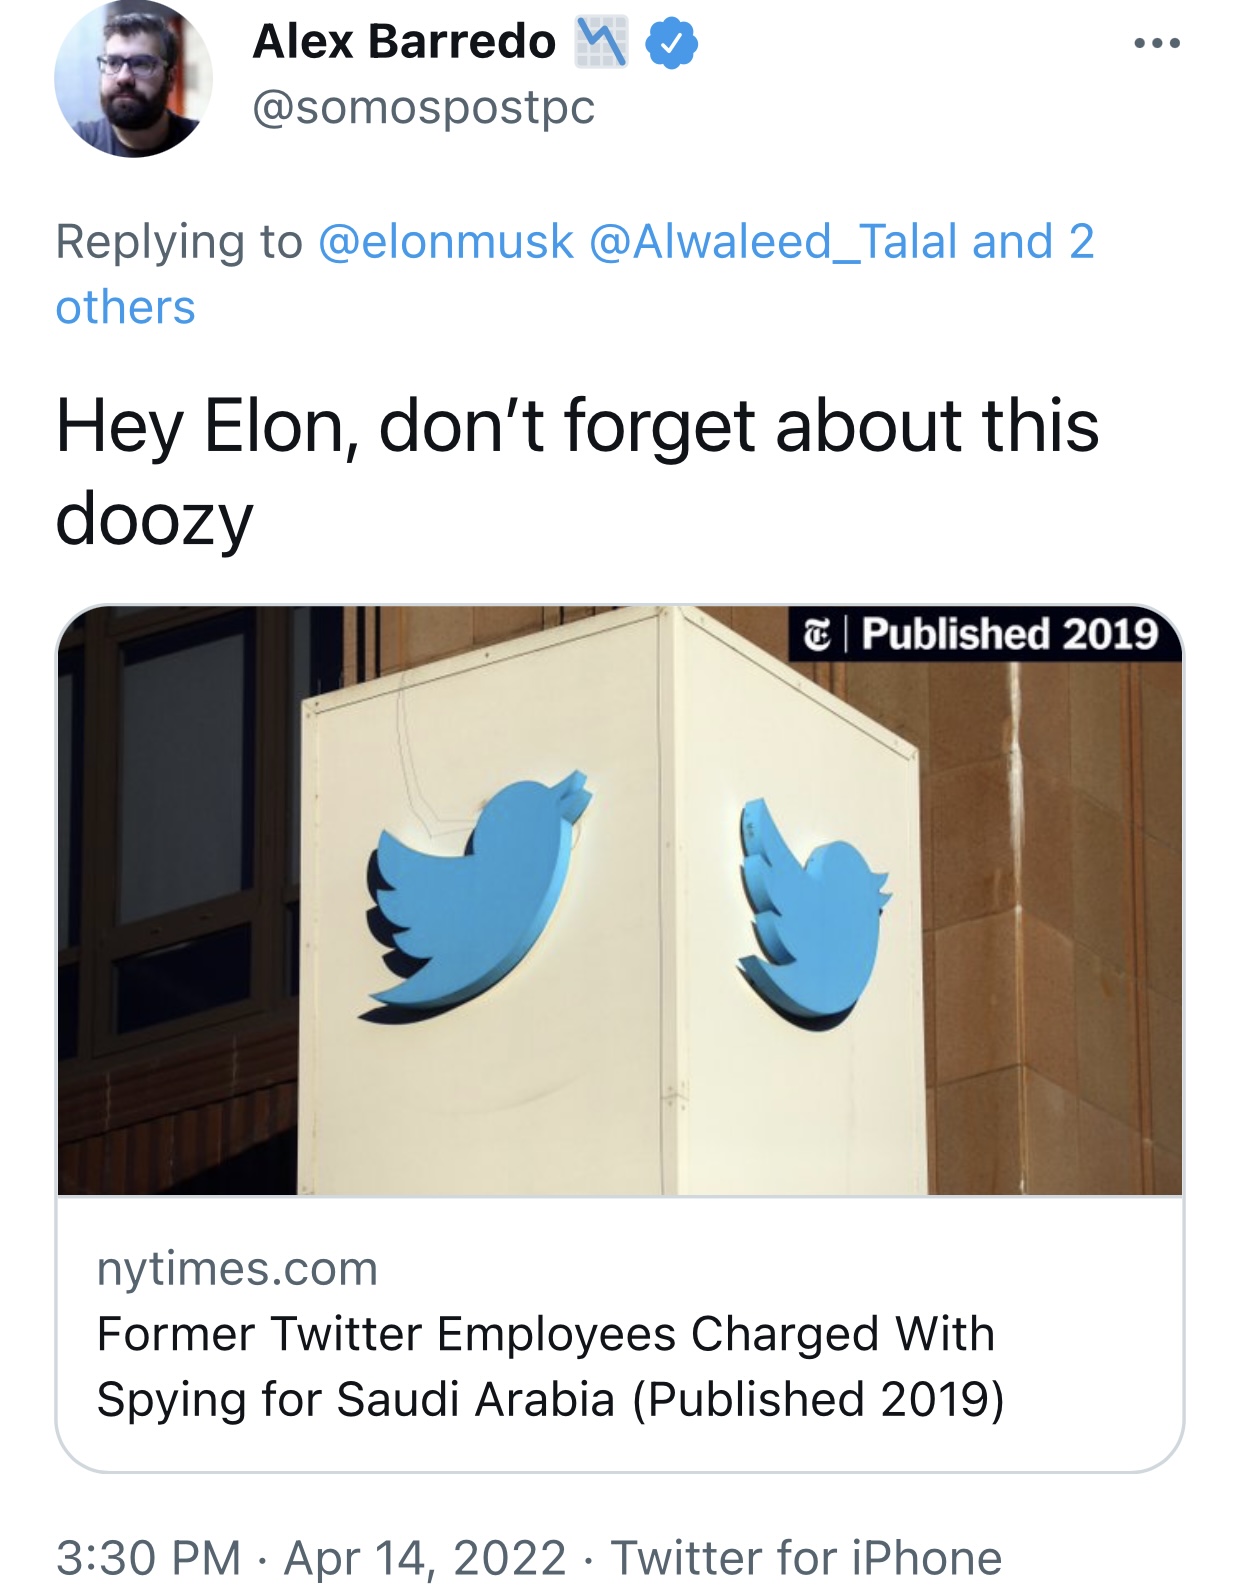Open the Alex Barredo display name

click(404, 42)
